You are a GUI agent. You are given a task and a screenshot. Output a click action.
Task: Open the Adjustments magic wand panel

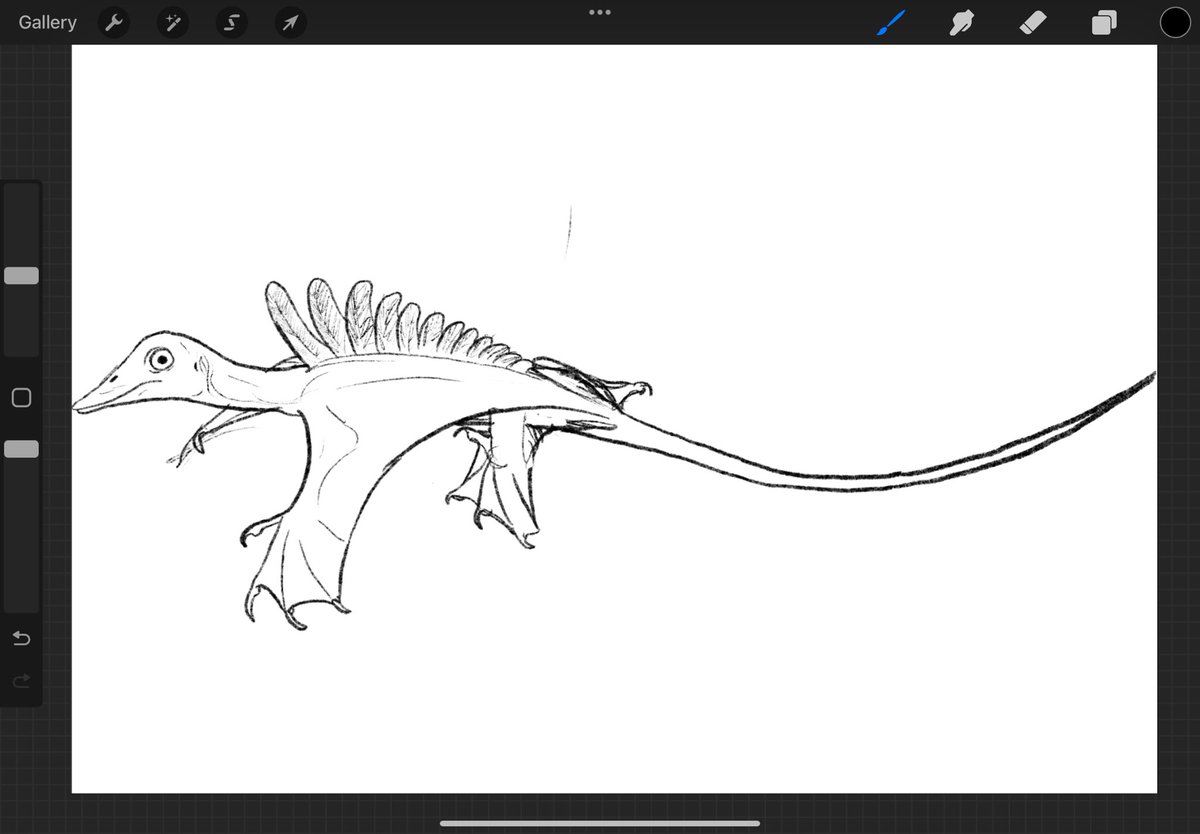click(172, 22)
